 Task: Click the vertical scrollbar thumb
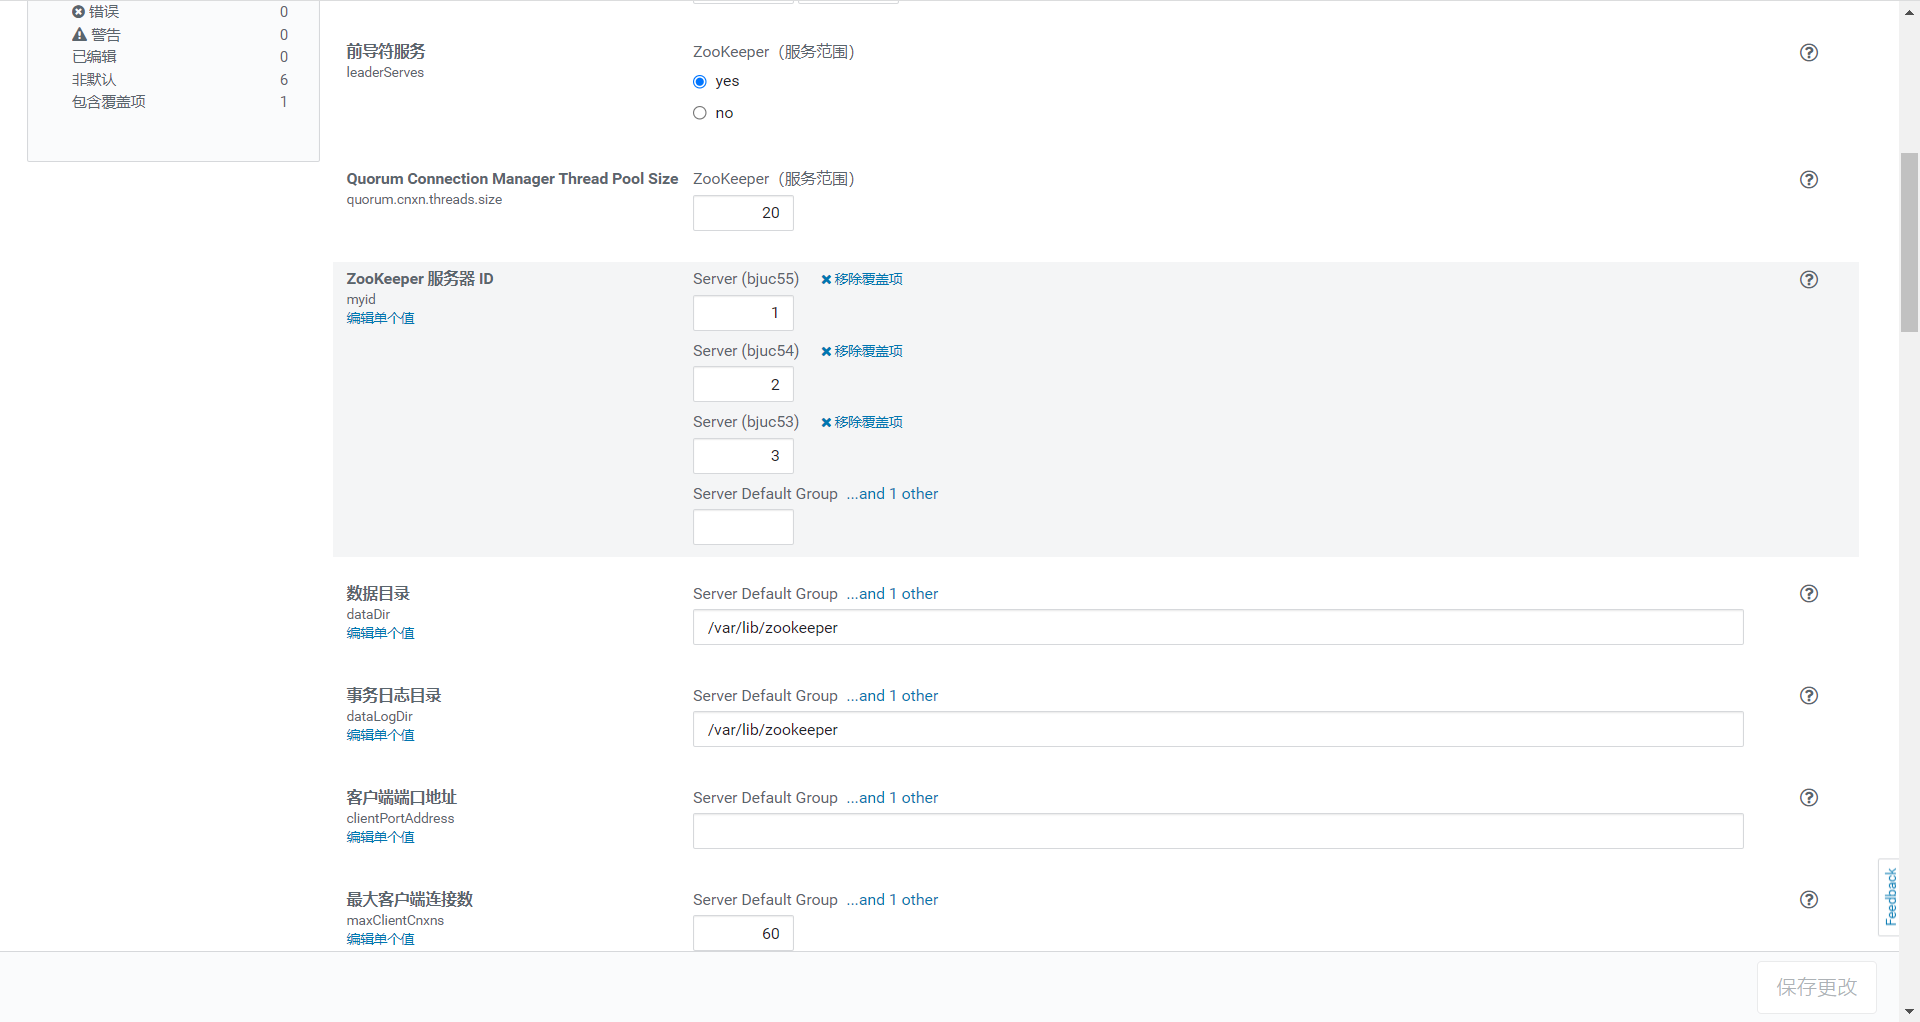click(1909, 242)
